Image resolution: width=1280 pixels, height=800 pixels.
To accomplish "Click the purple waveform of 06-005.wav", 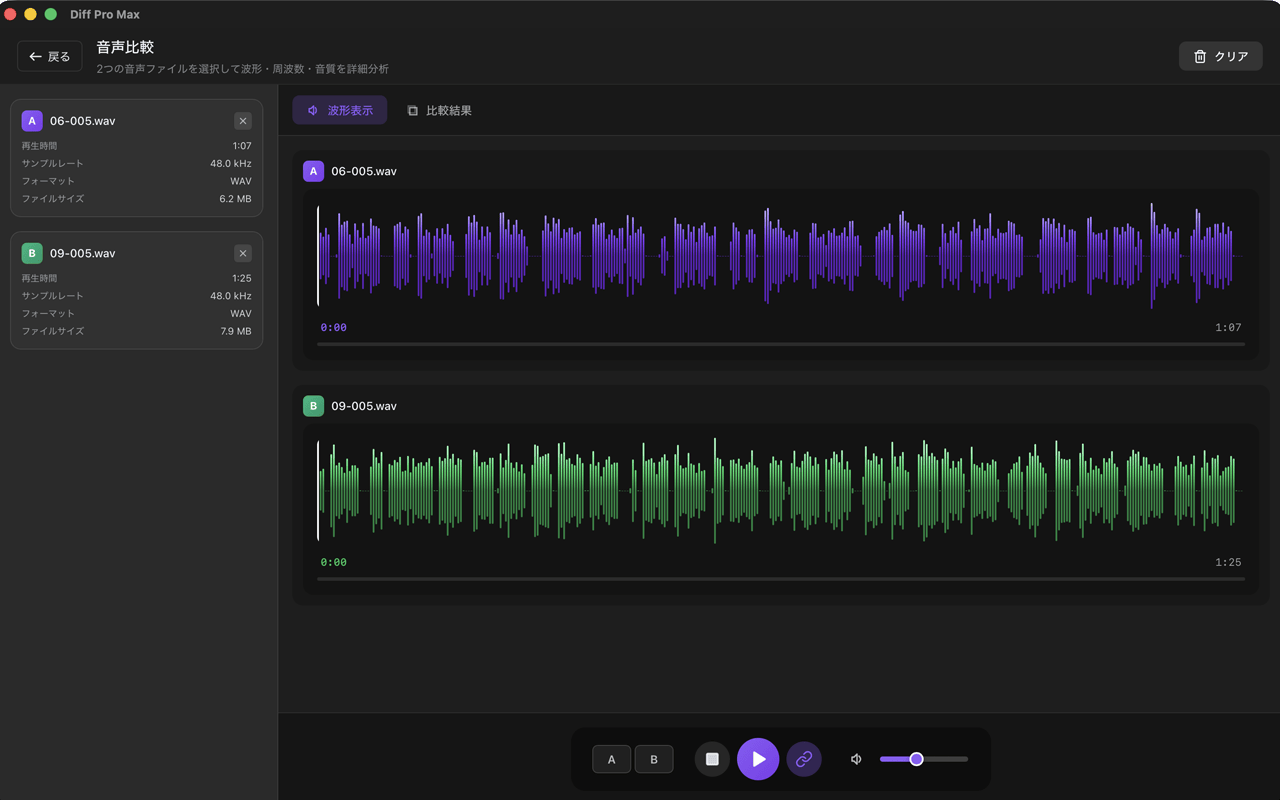I will tap(780, 256).
